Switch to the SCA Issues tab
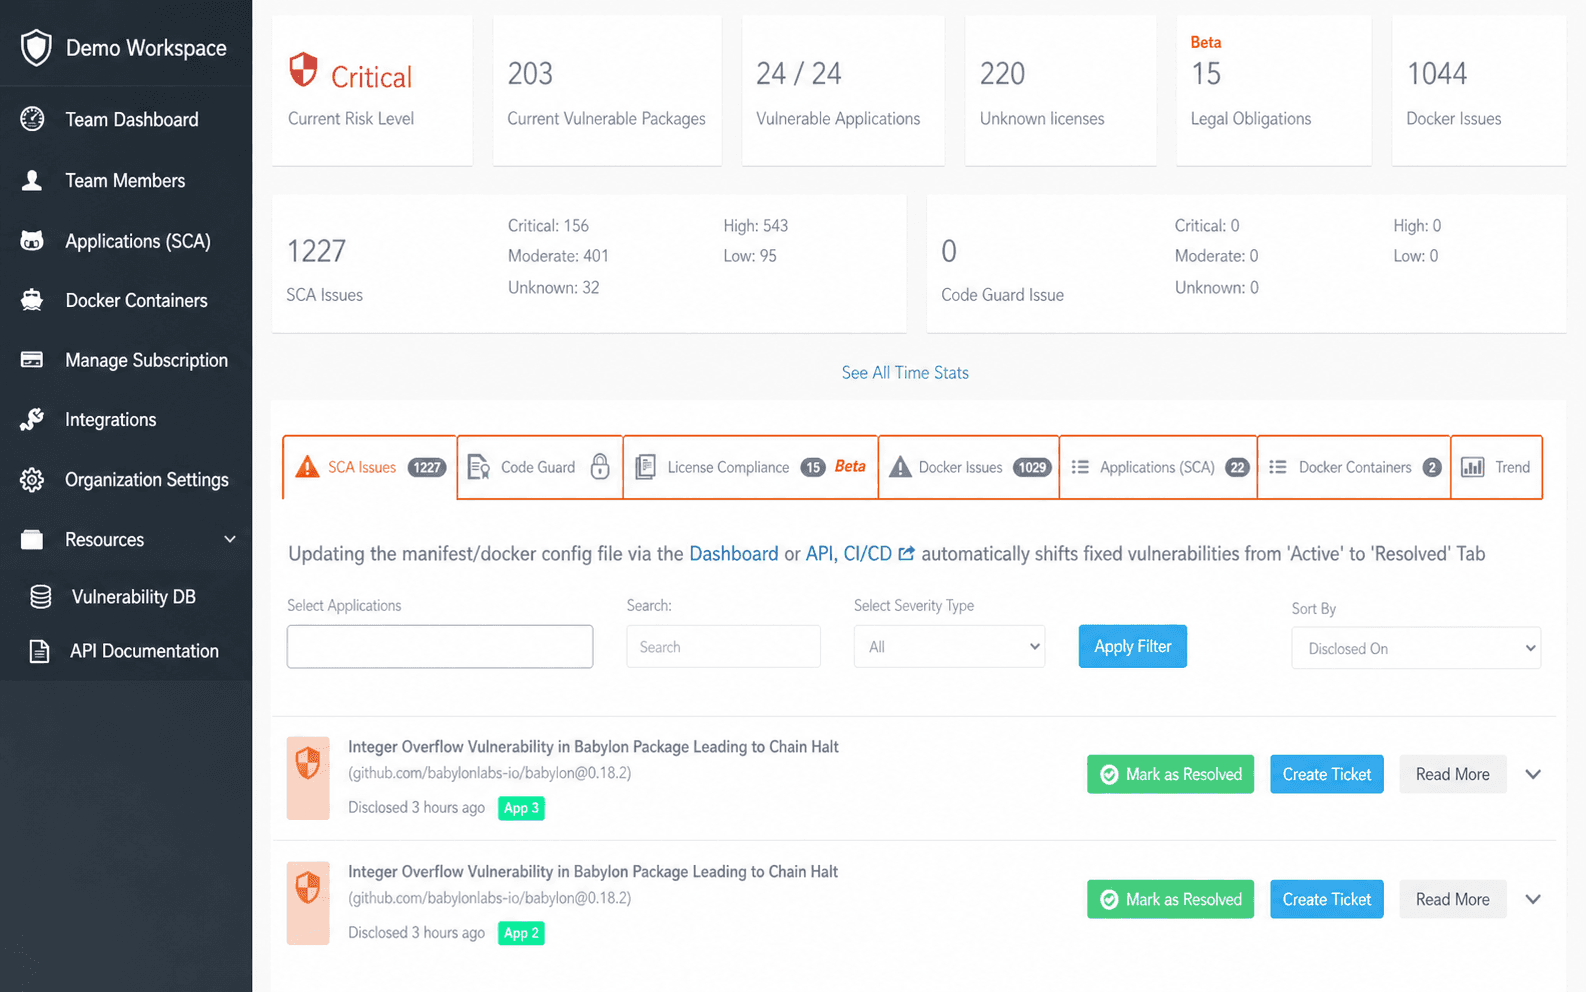The height and width of the screenshot is (992, 1586). pyautogui.click(x=370, y=467)
